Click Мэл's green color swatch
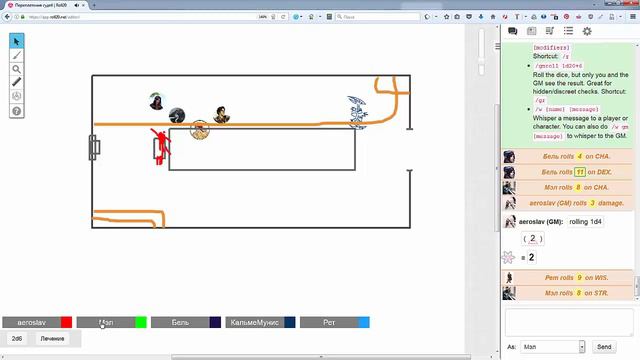This screenshot has width=640, height=360. [x=141, y=322]
